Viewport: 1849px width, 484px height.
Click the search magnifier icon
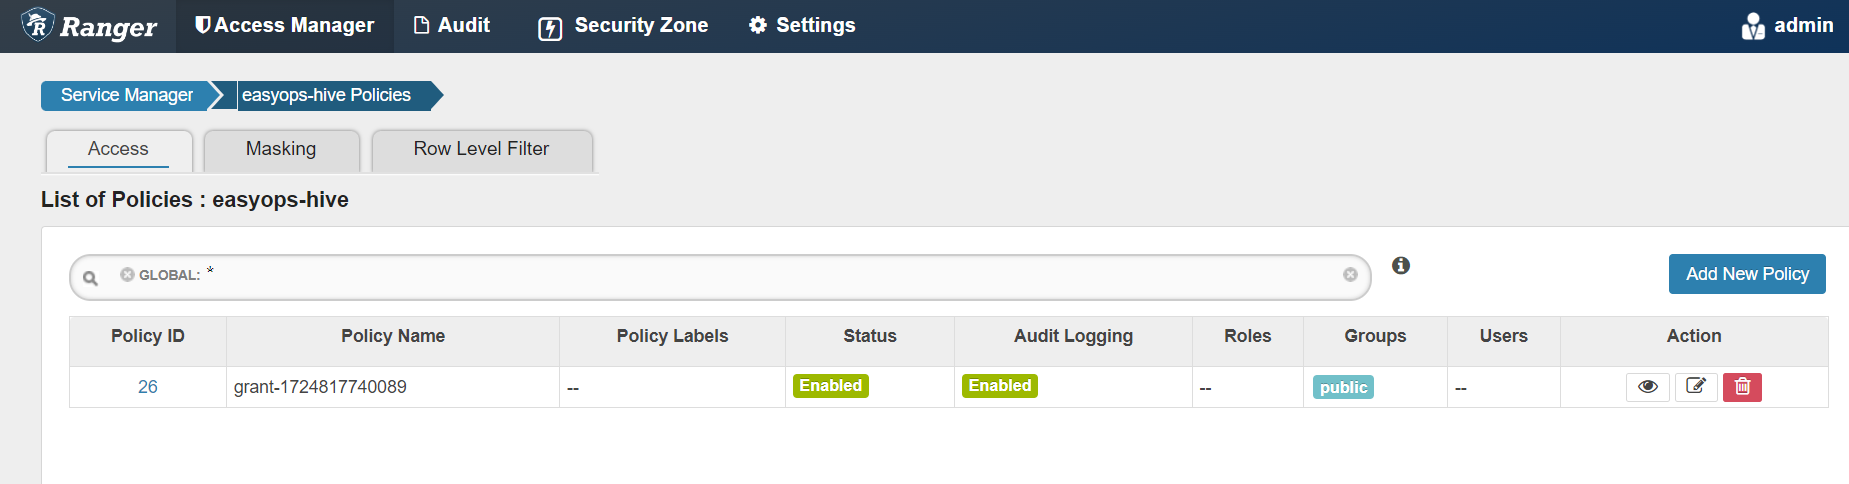pos(90,278)
